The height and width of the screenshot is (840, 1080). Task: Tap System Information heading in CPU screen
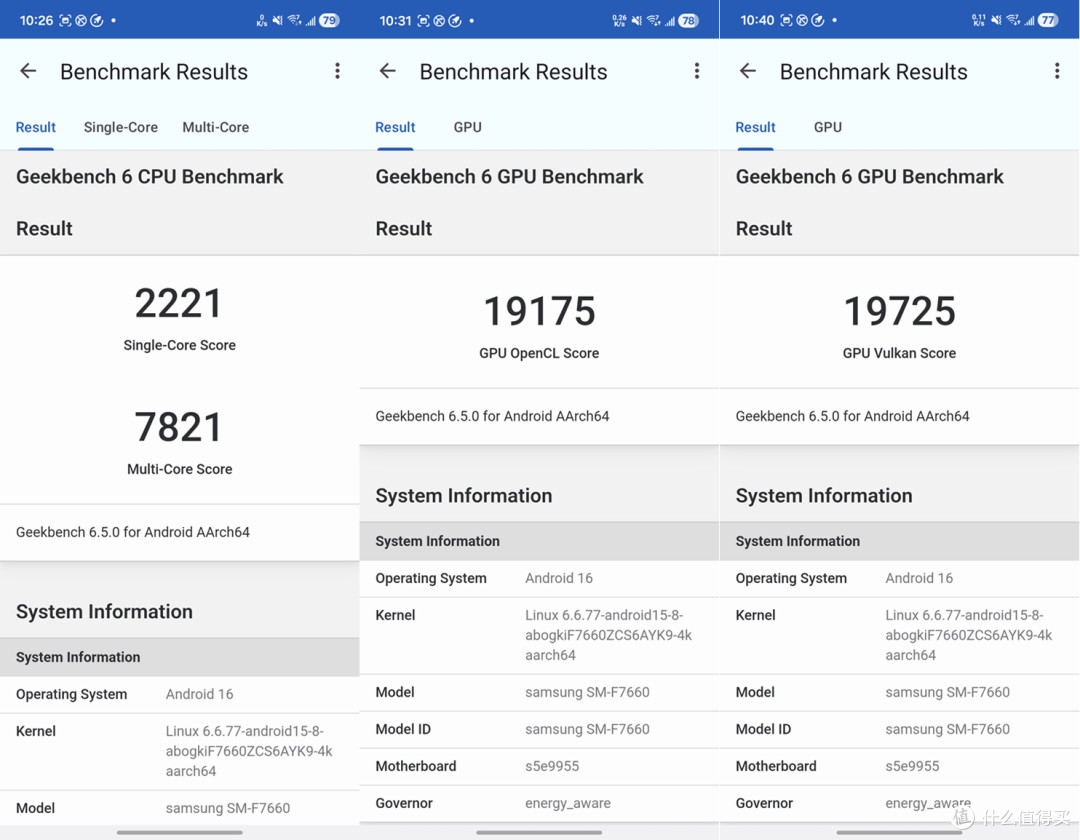104,612
